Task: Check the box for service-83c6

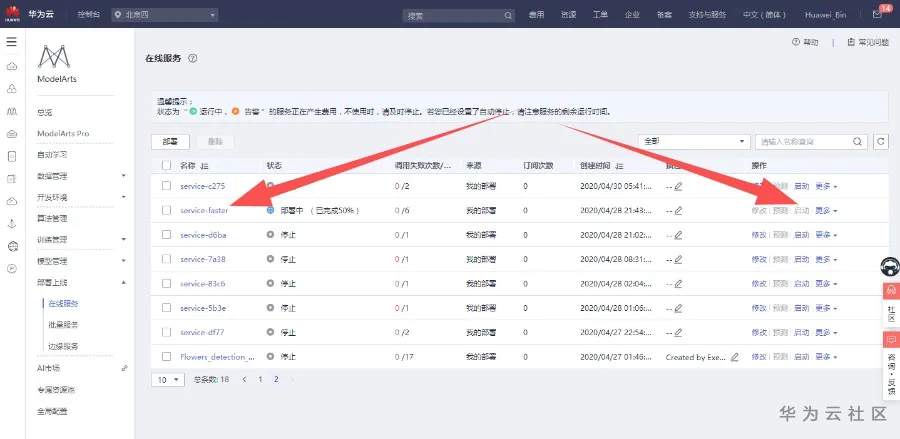Action: pos(166,283)
